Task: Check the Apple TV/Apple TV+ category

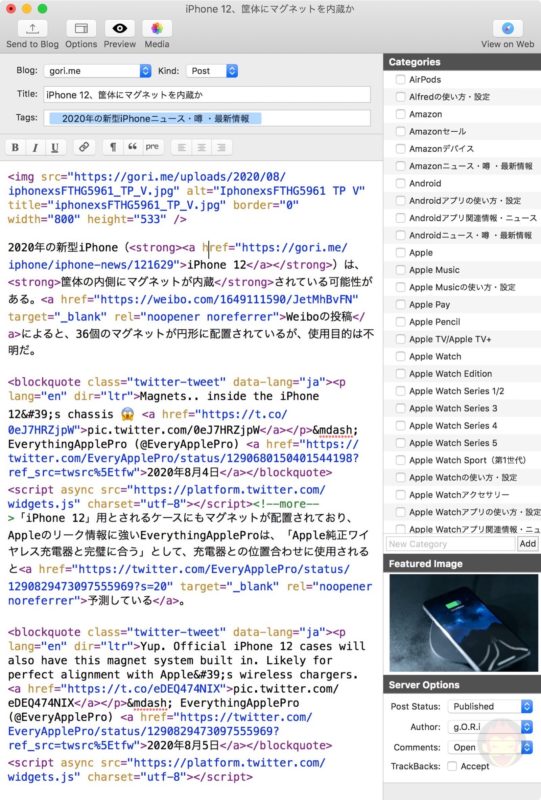Action: [401, 339]
